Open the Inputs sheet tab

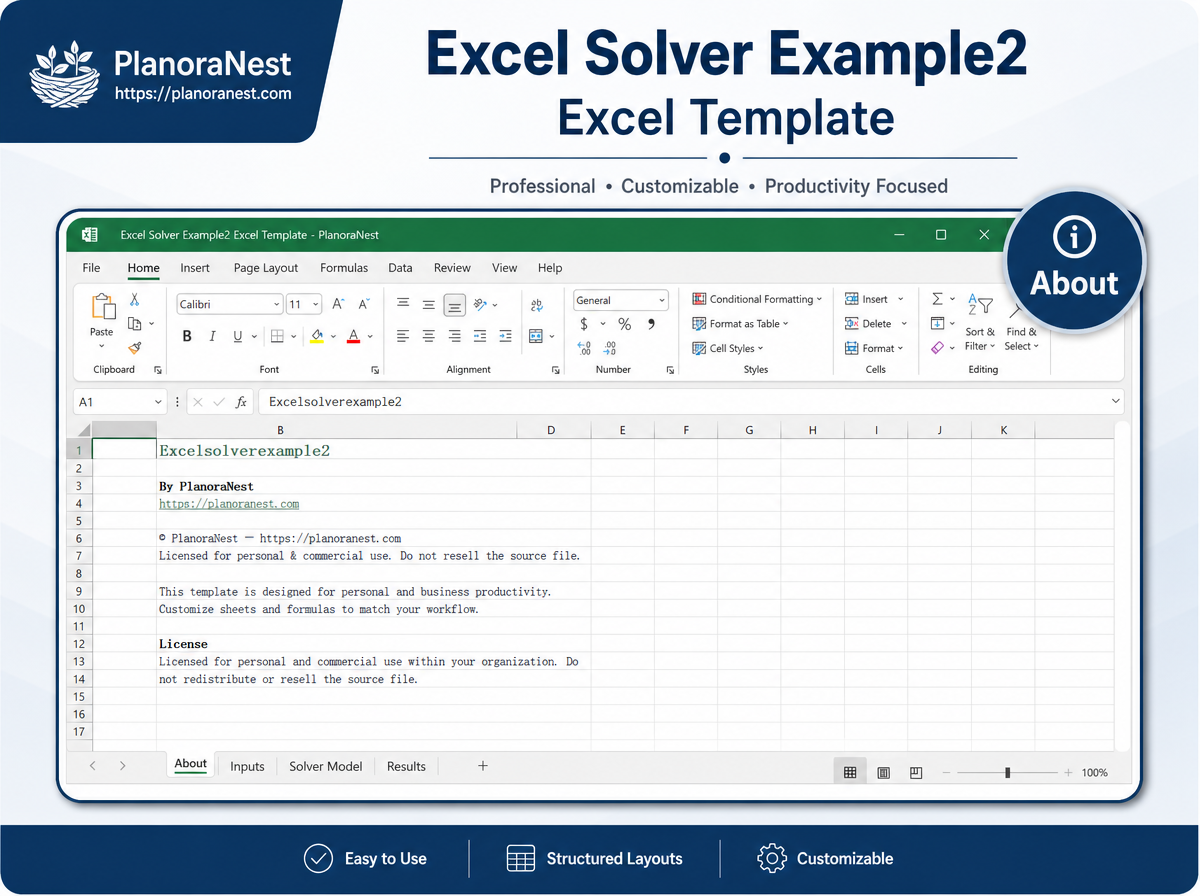click(x=247, y=767)
